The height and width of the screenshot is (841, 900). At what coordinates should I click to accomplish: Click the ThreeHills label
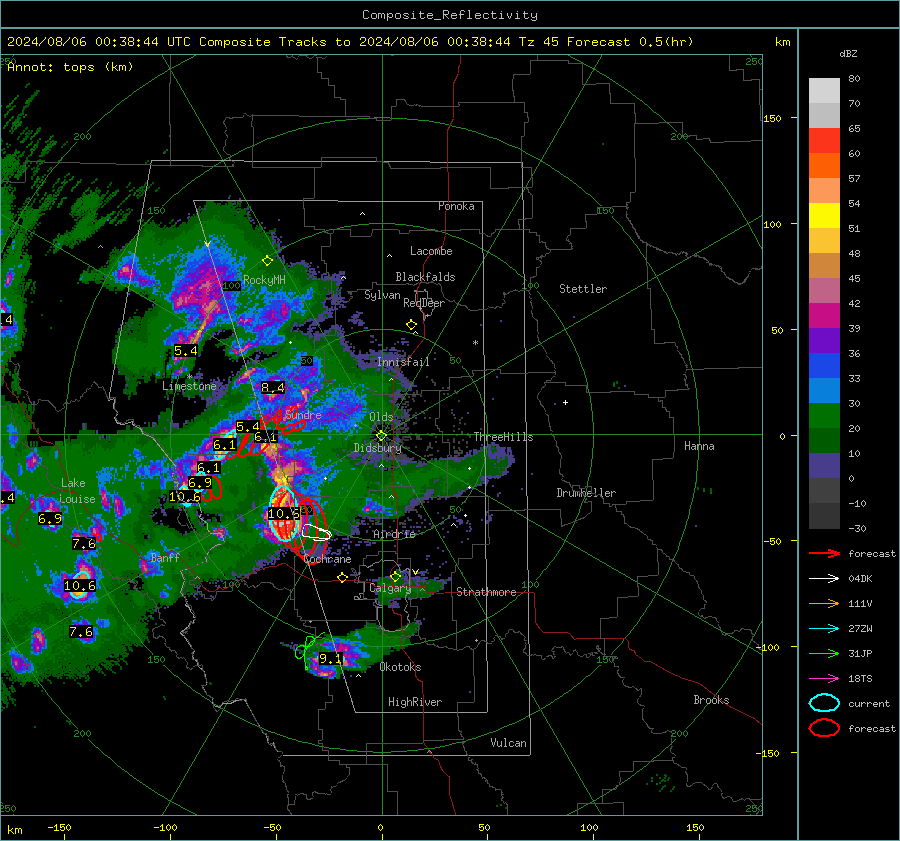(x=503, y=437)
